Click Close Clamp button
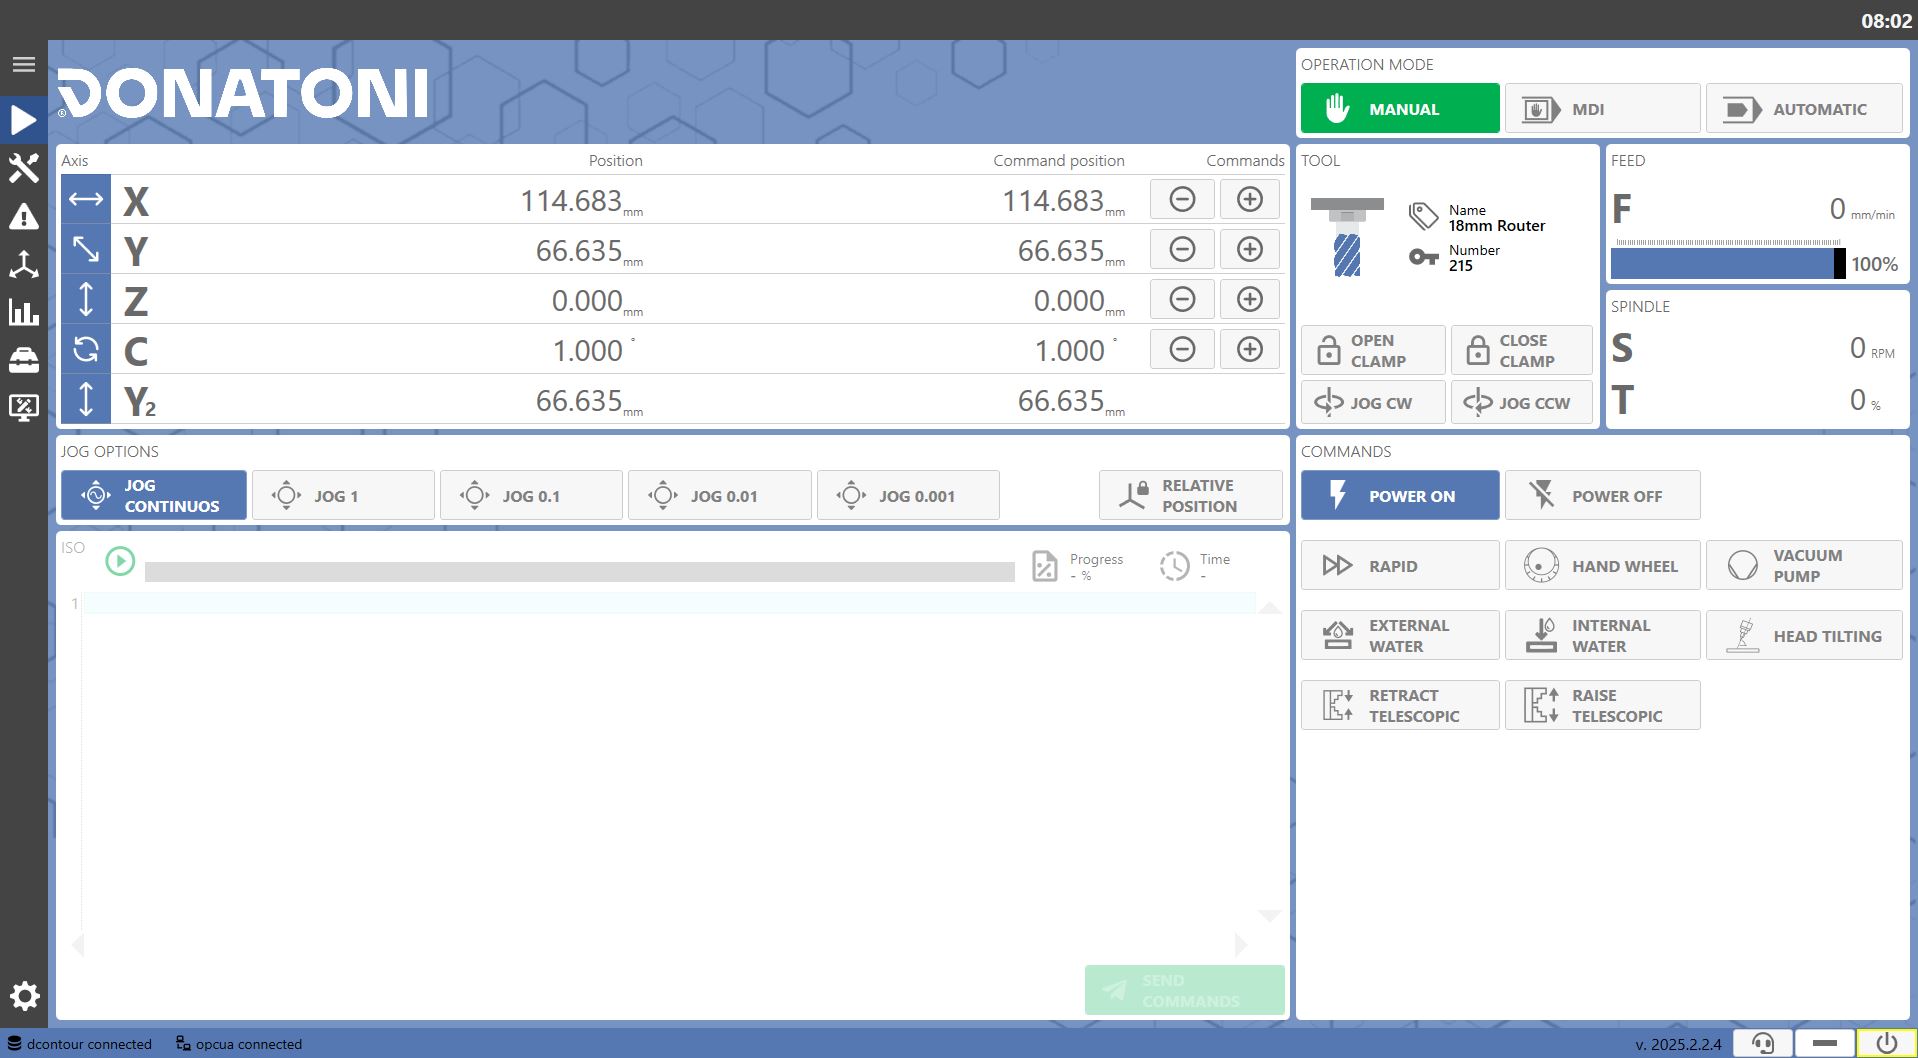Viewport: 1918px width, 1058px height. (1521, 350)
